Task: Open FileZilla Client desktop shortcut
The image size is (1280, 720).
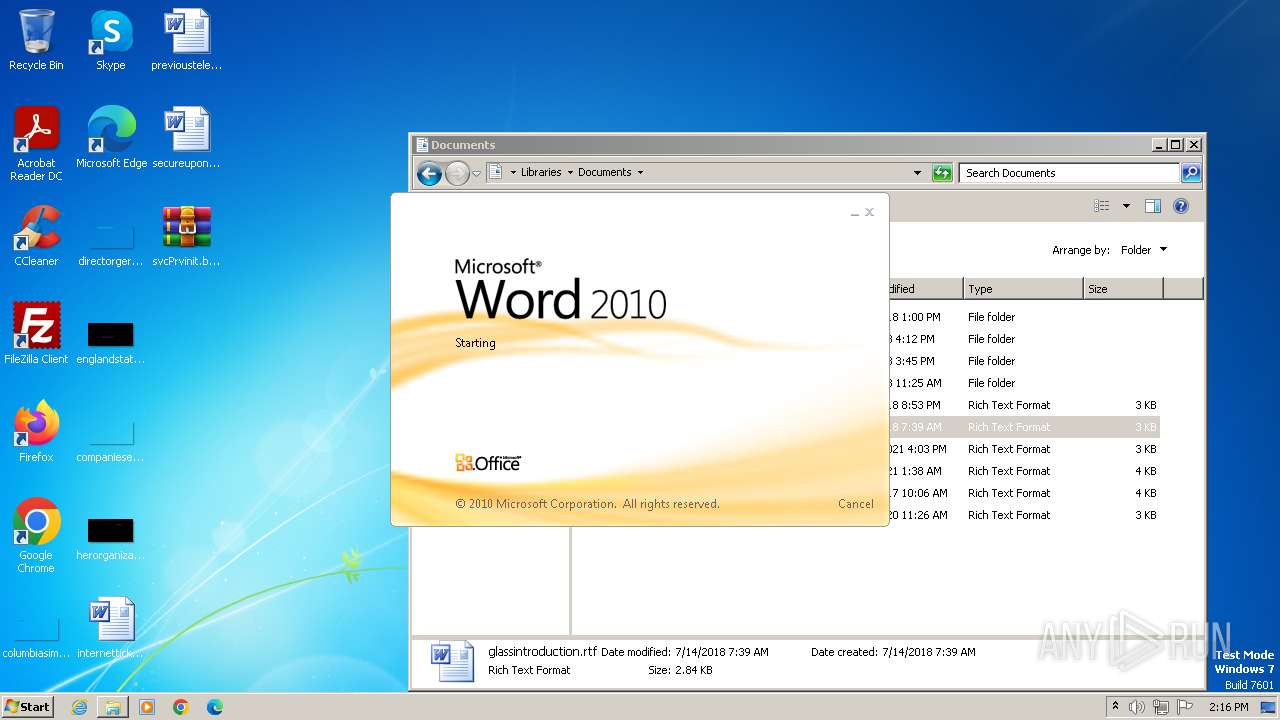Action: (36, 333)
